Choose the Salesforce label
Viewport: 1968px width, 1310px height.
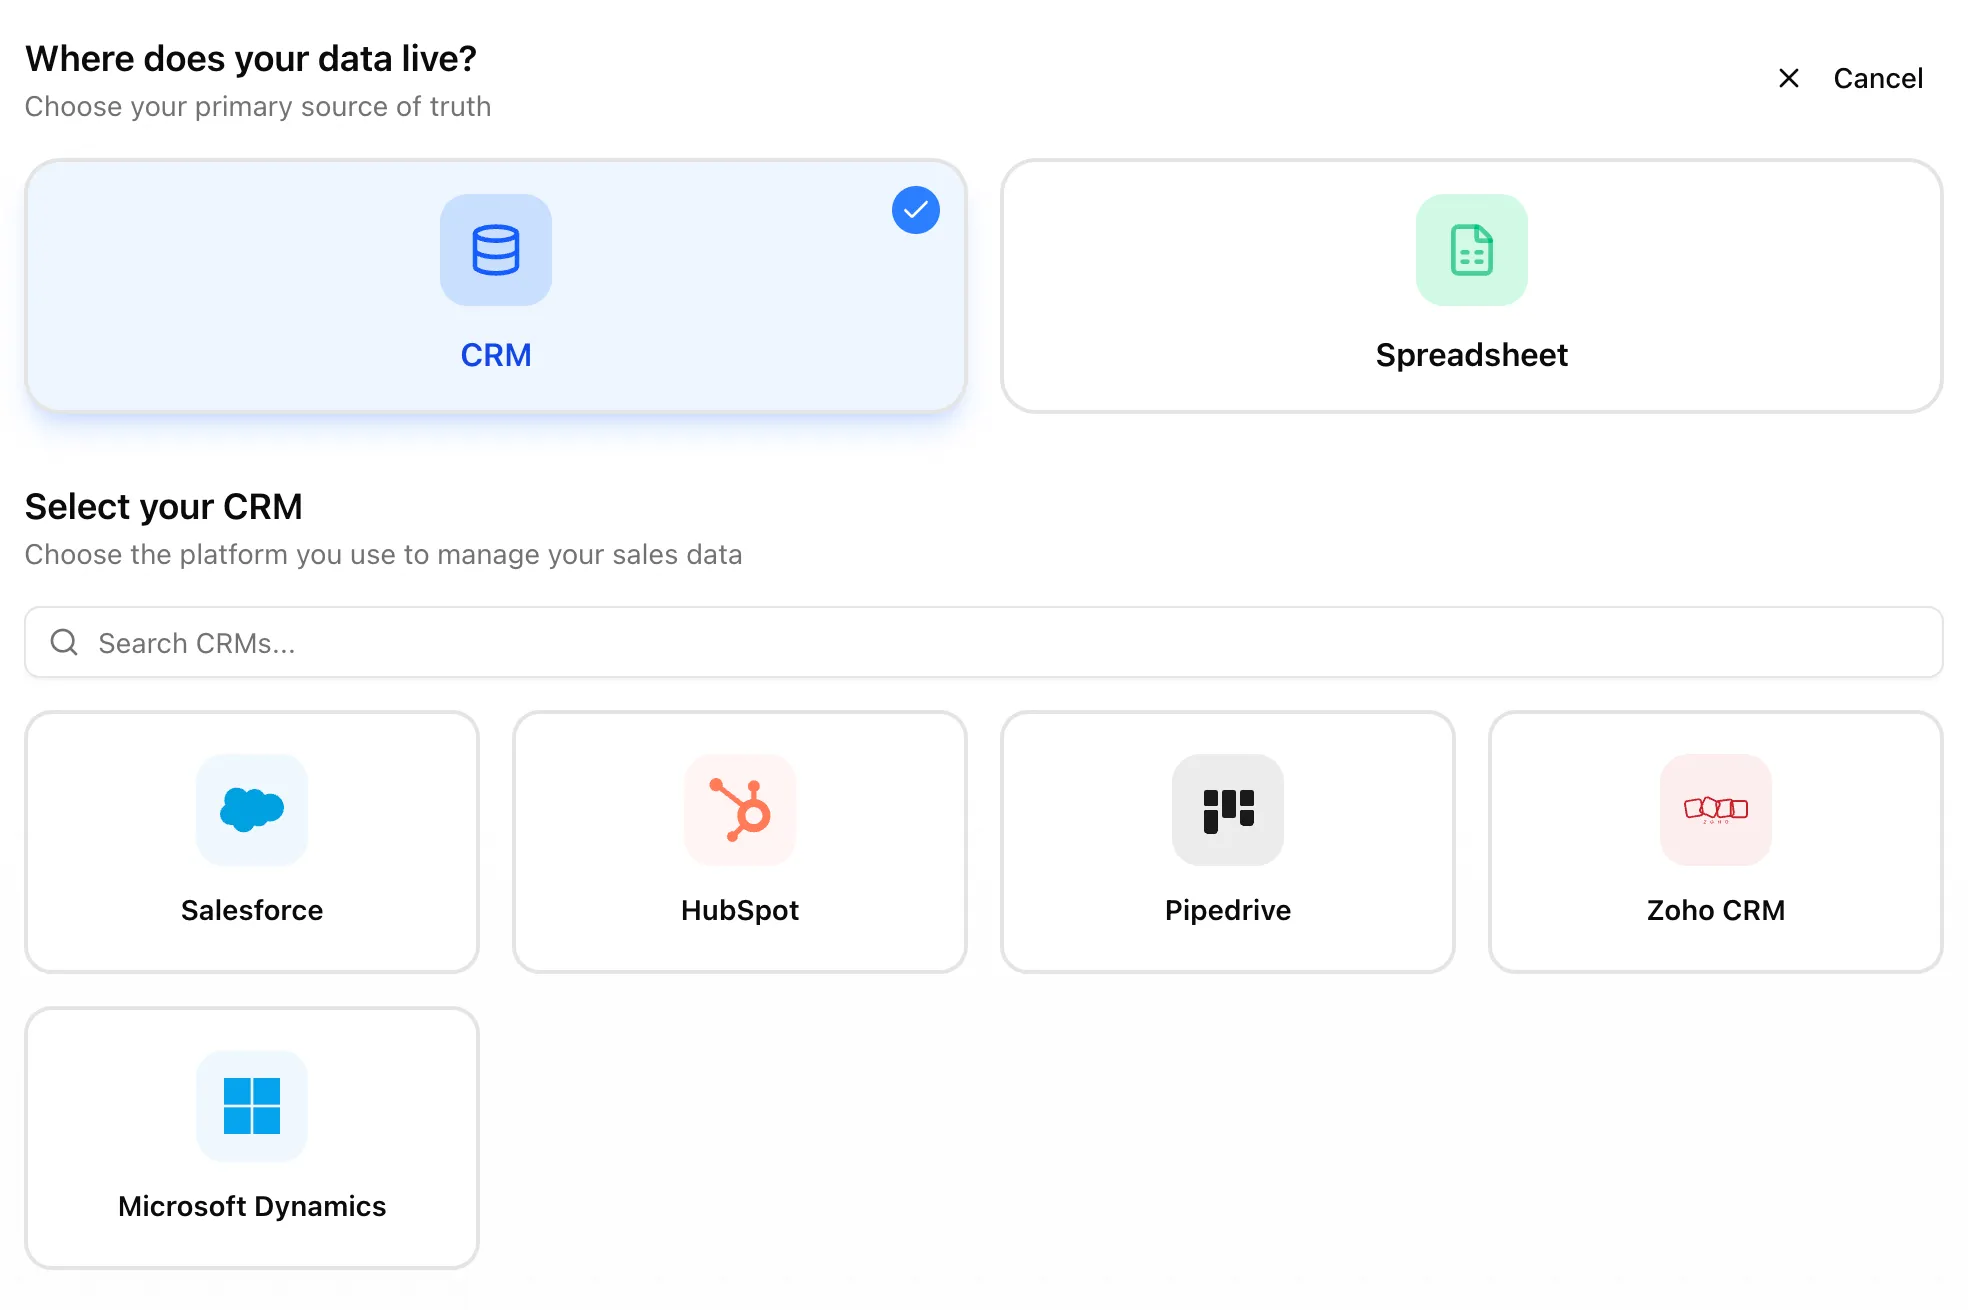click(252, 910)
